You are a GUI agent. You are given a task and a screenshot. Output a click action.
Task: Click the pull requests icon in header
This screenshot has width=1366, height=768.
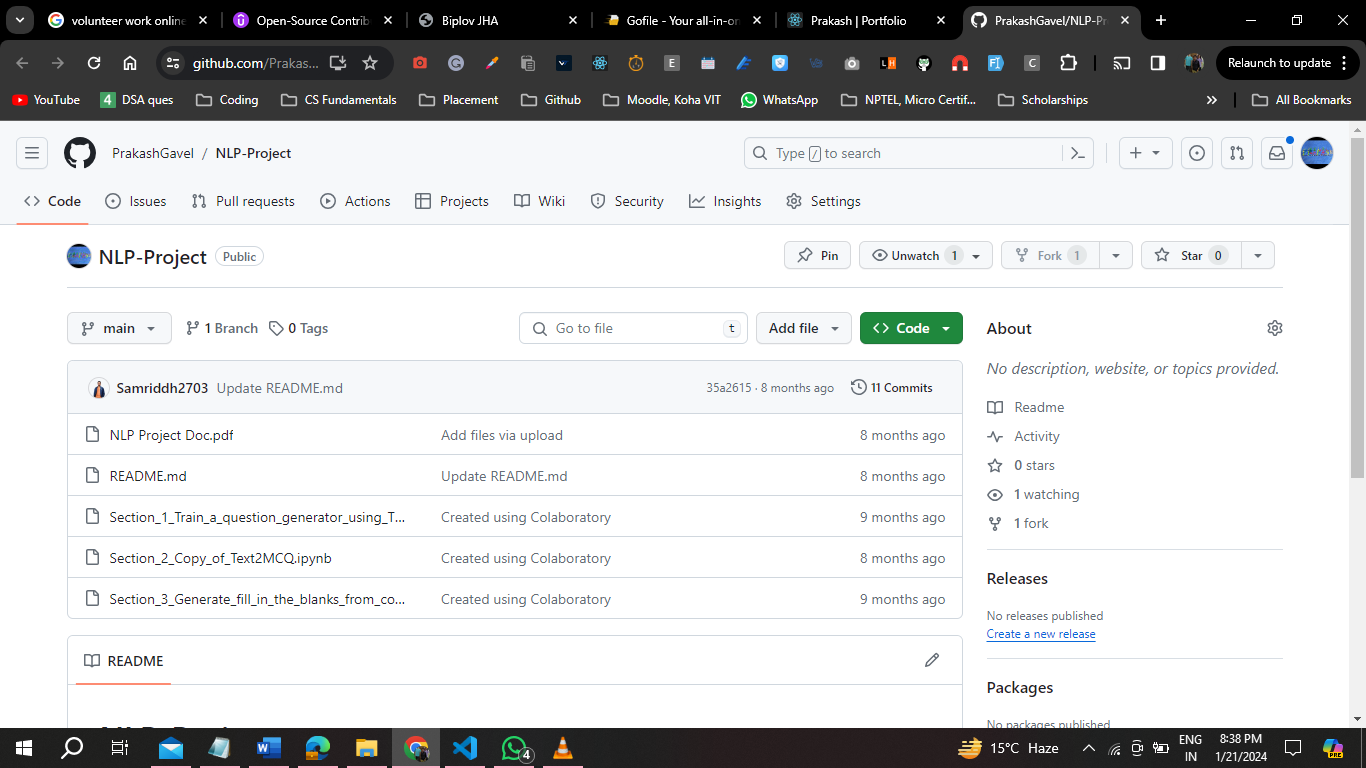pyautogui.click(x=1237, y=153)
